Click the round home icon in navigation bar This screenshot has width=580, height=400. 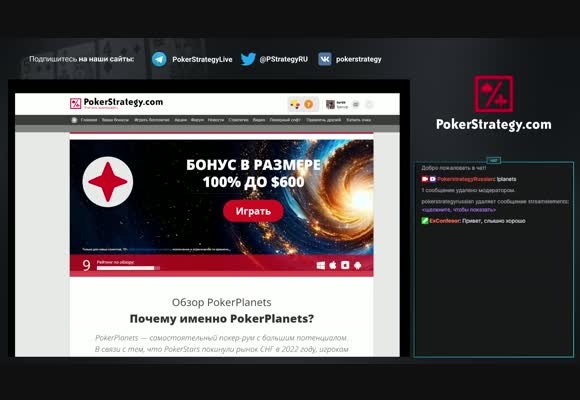click(x=74, y=120)
